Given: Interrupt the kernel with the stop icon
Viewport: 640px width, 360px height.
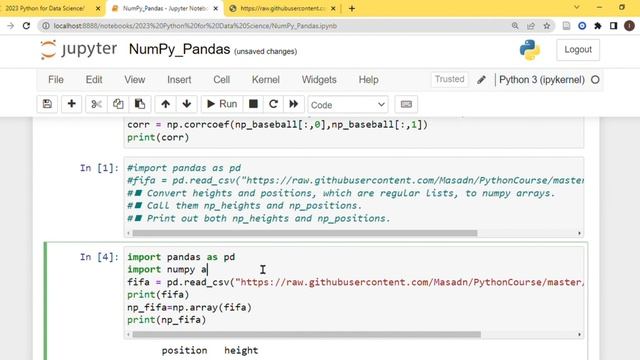Looking at the screenshot, I should (253, 104).
